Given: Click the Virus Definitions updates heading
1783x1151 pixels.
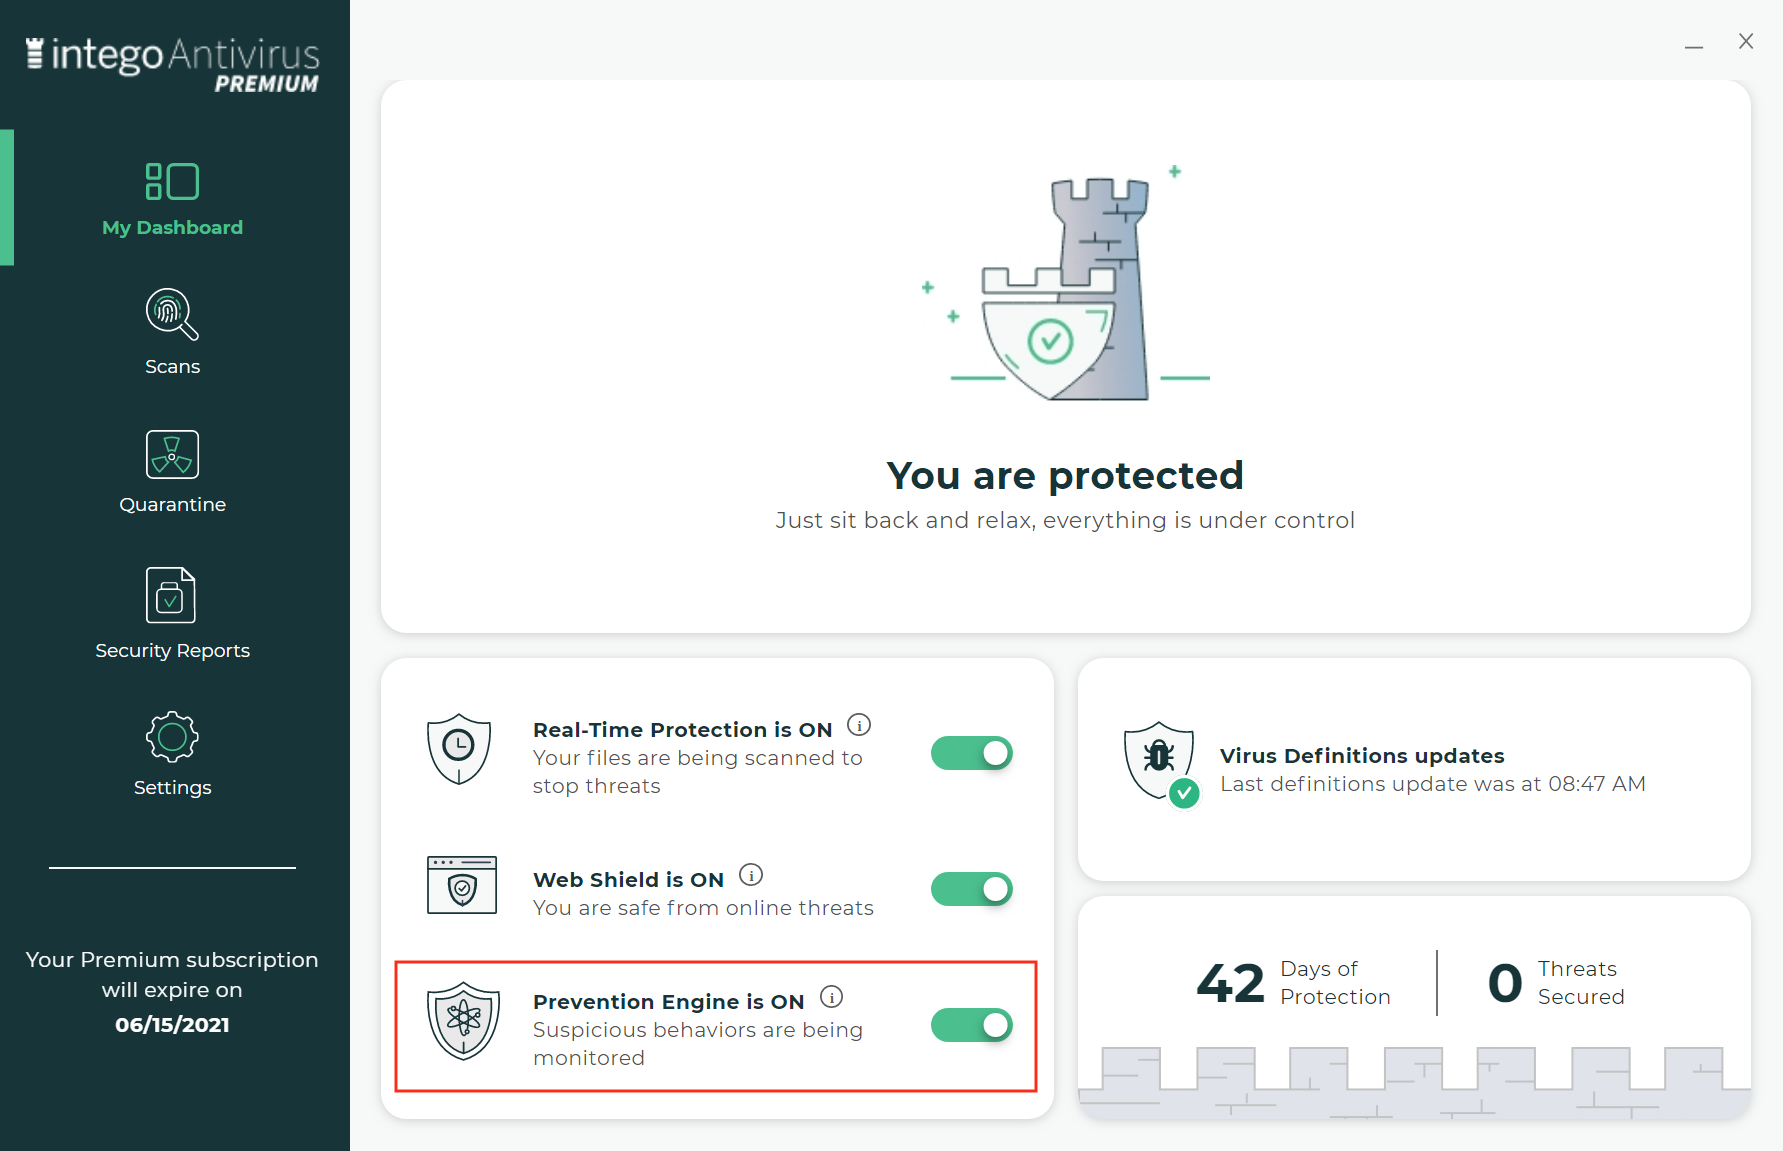Looking at the screenshot, I should [1362, 756].
